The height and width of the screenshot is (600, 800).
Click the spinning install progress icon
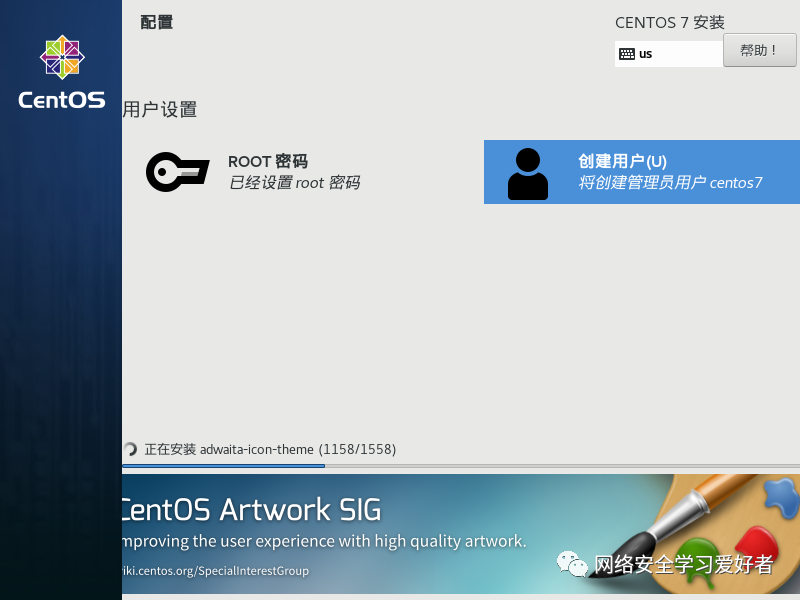coord(130,449)
